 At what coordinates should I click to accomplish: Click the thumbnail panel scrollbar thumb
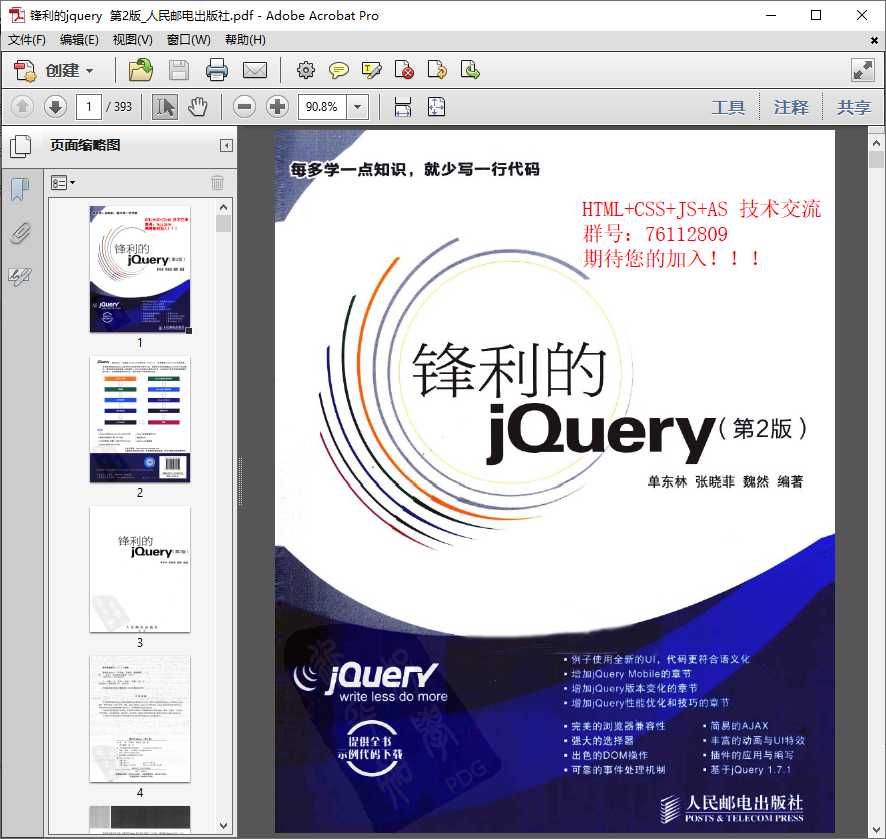pos(224,224)
